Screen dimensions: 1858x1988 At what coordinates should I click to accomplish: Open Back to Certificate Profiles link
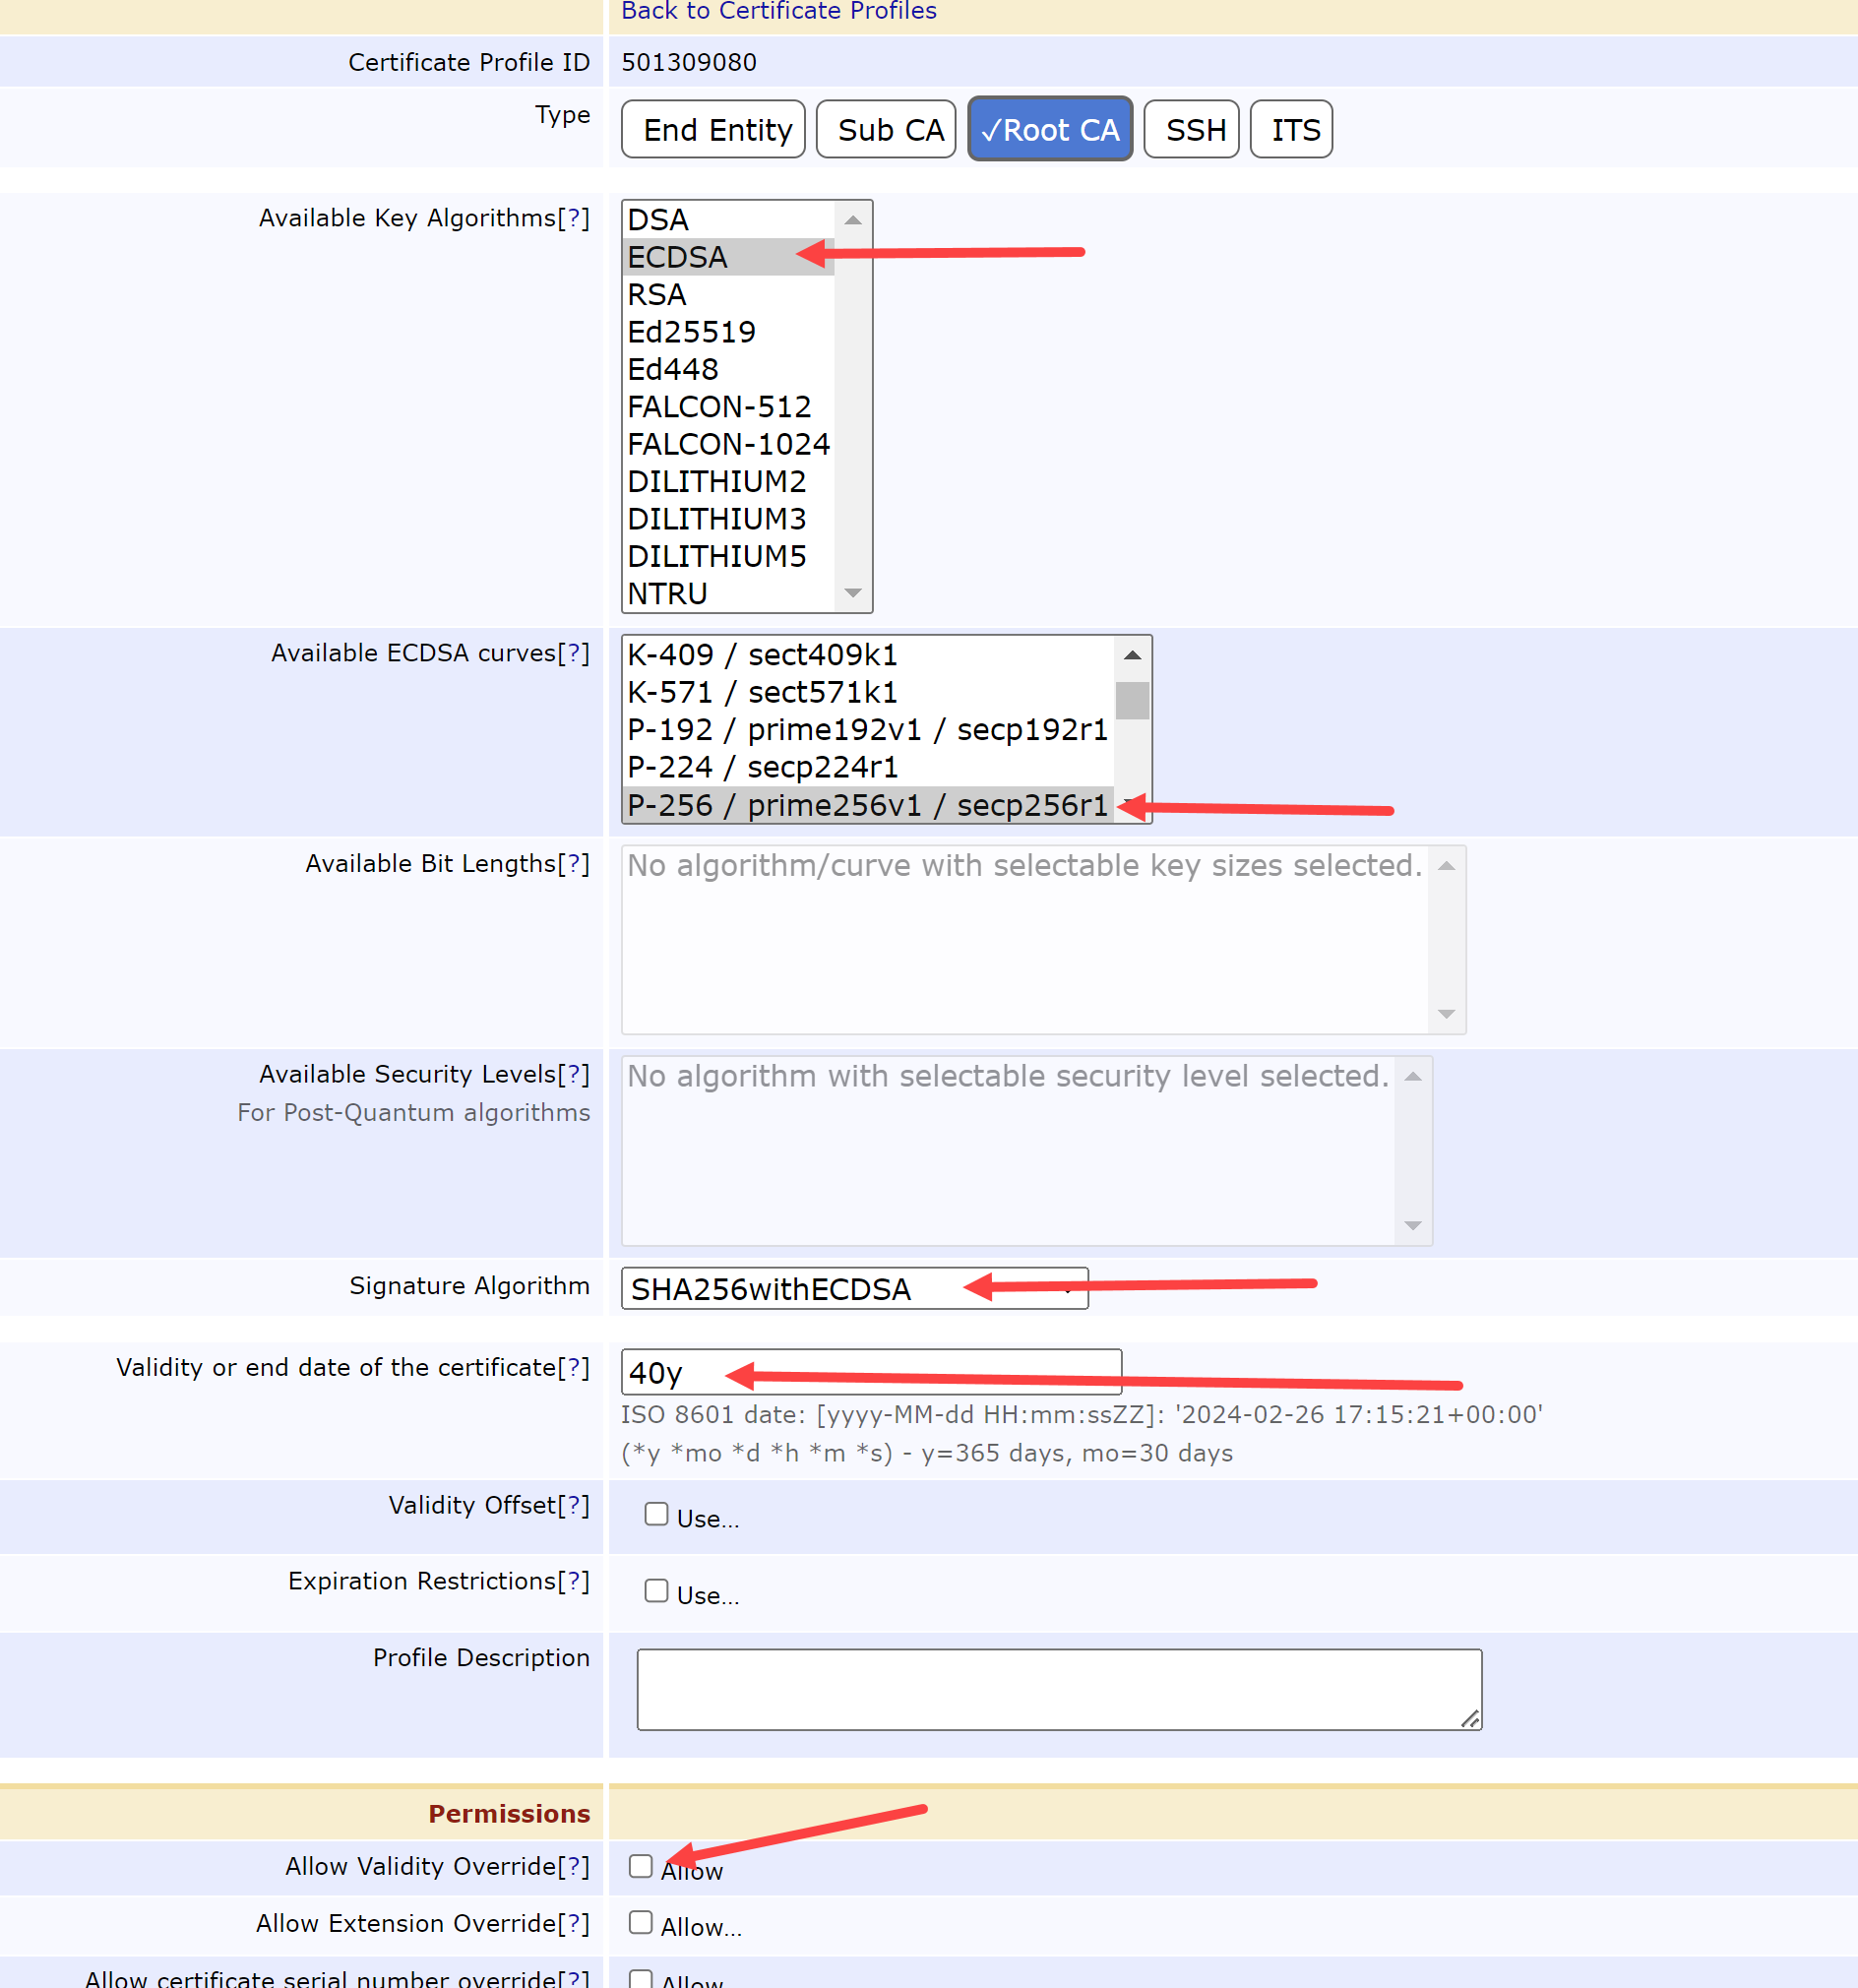[x=778, y=12]
